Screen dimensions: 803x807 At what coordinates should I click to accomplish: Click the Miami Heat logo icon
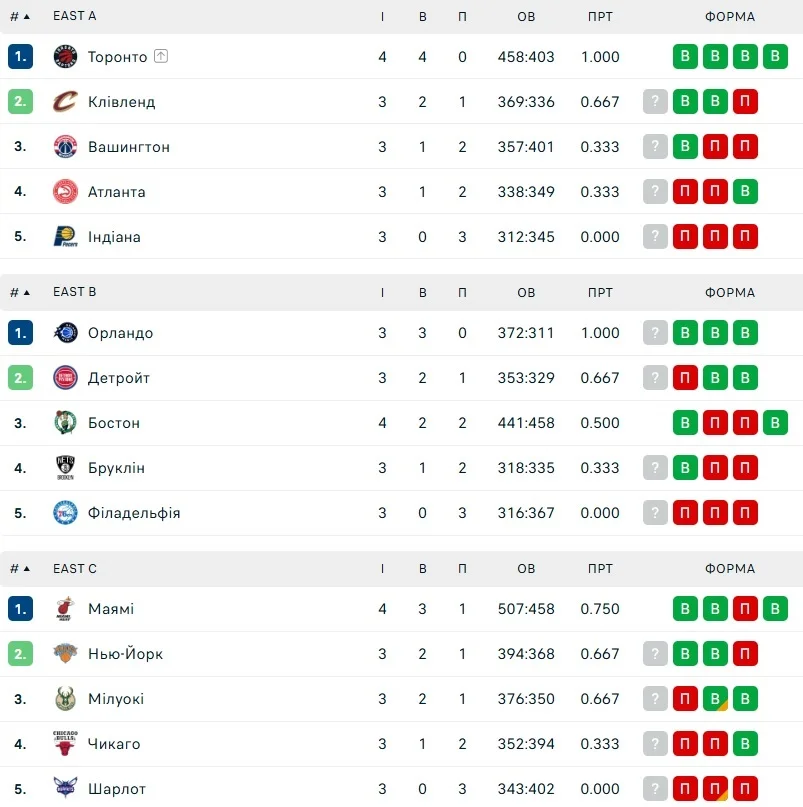(65, 609)
